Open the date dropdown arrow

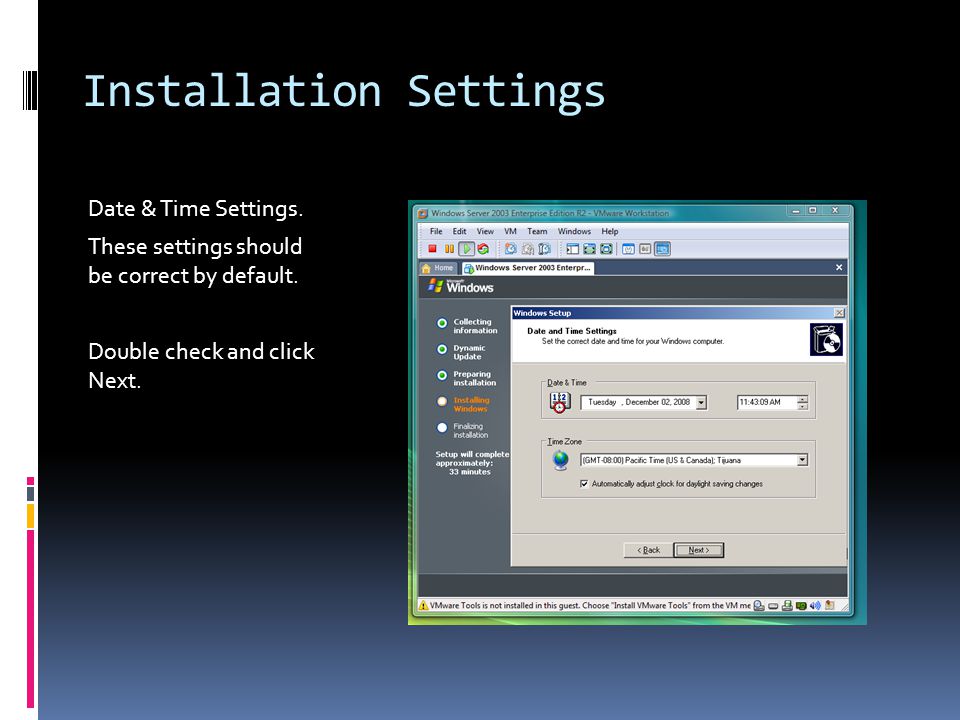[x=702, y=402]
